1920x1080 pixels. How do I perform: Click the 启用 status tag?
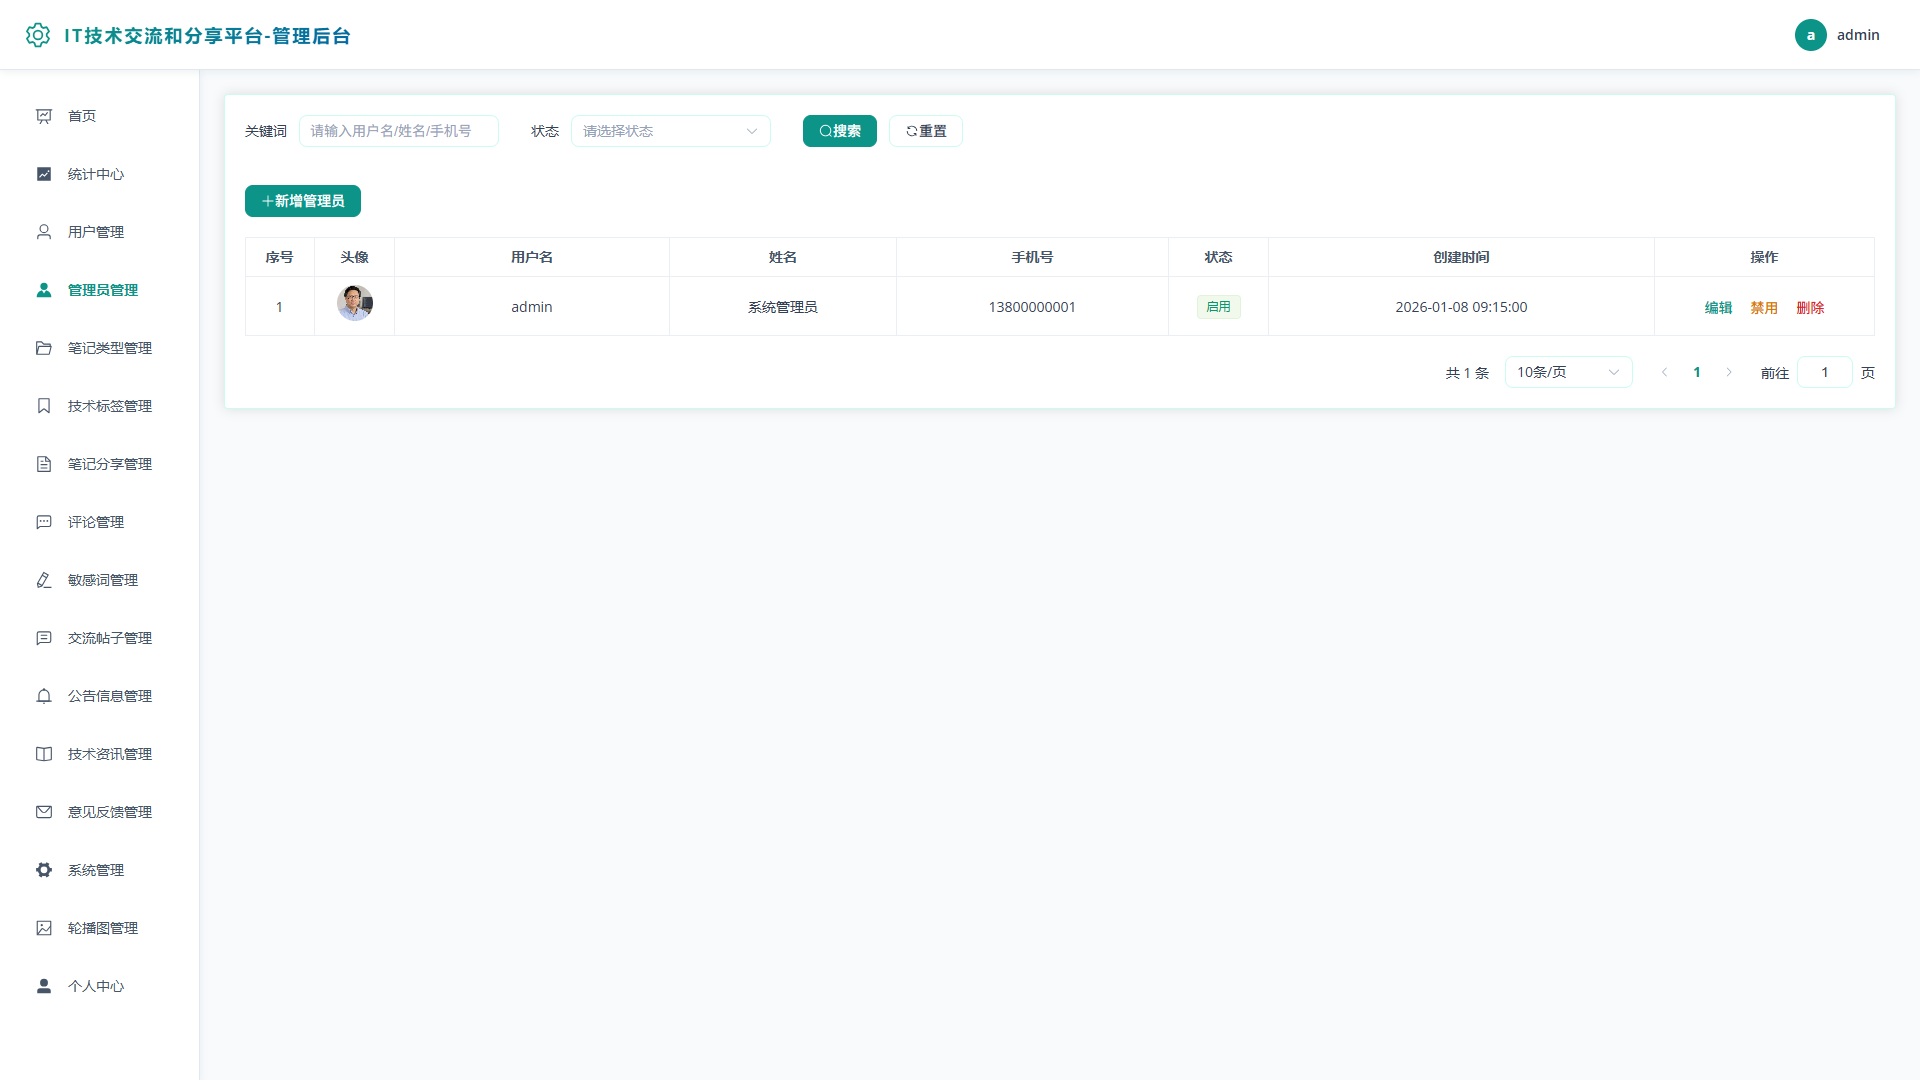pos(1218,307)
